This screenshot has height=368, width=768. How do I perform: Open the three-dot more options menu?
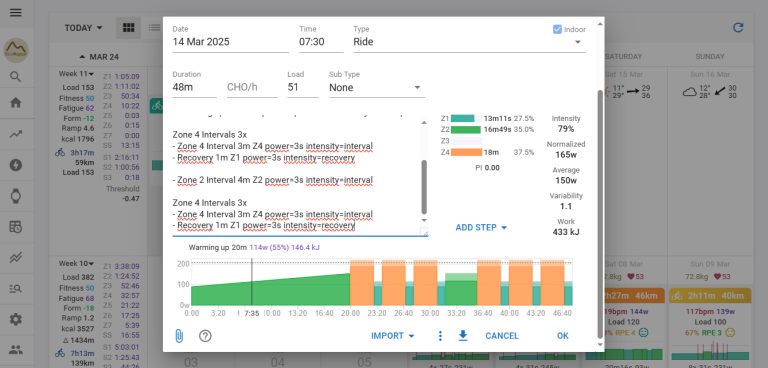(x=440, y=336)
